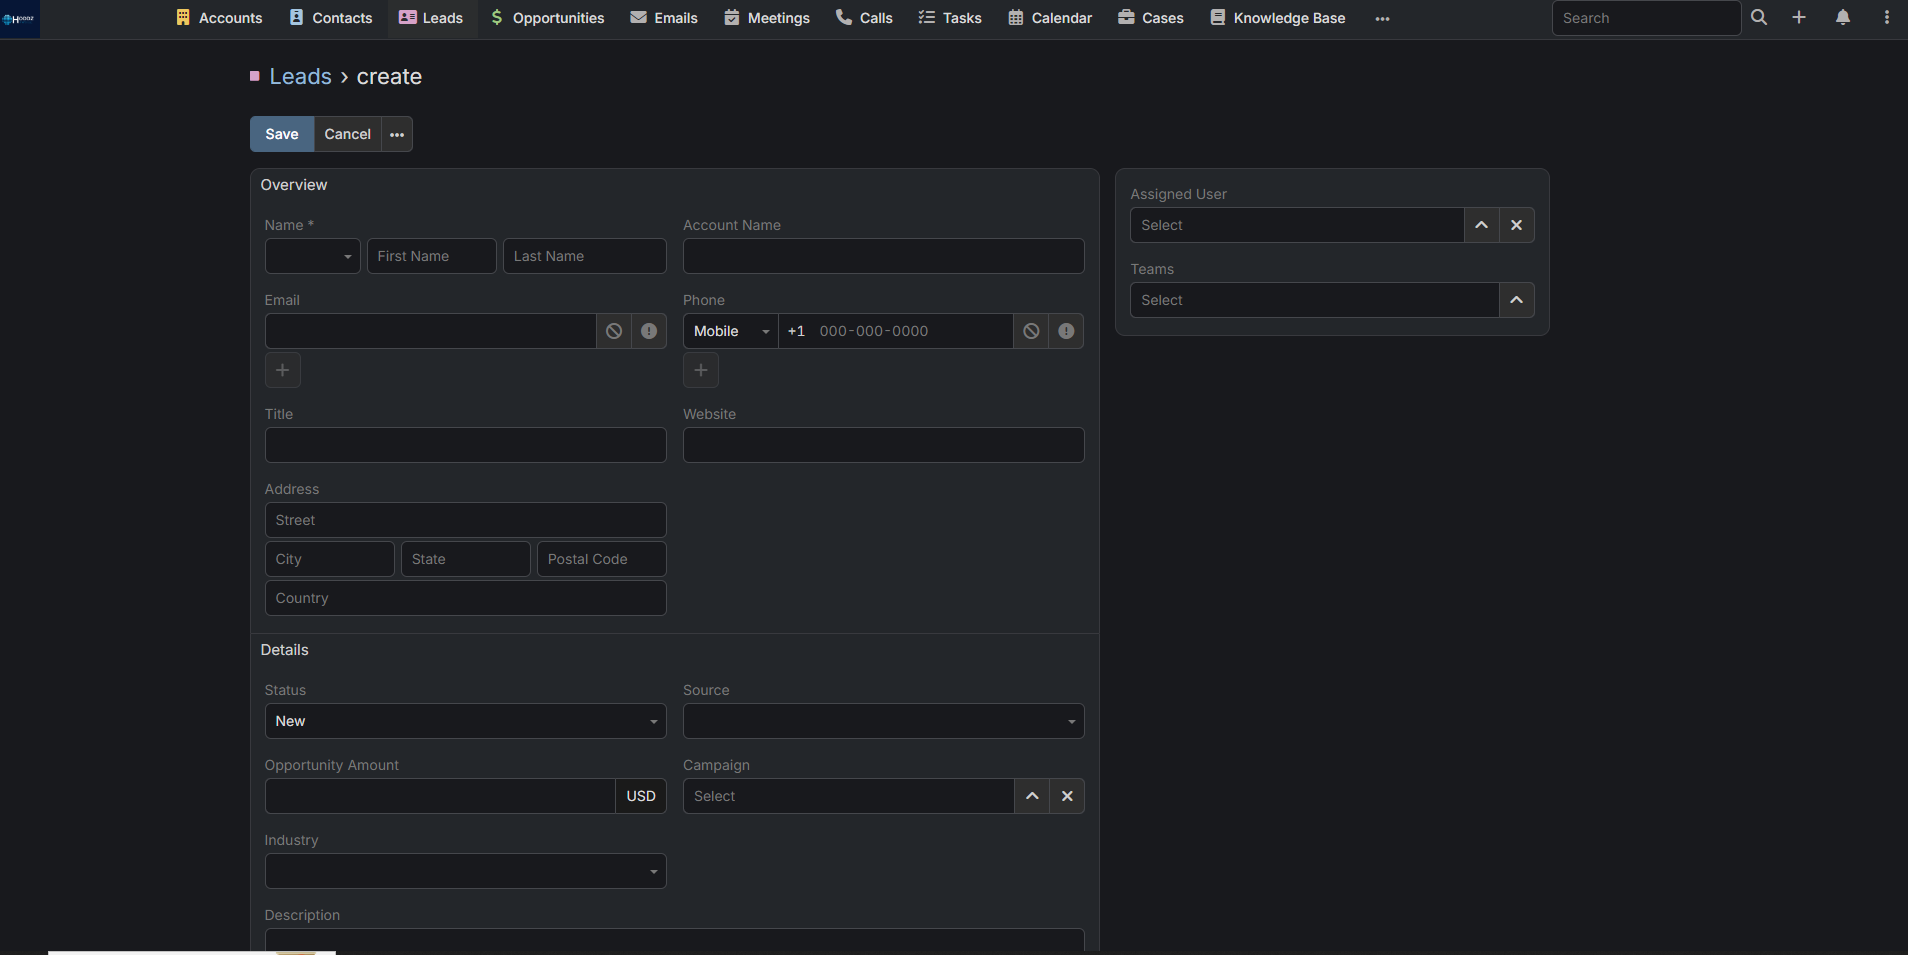Open the Status dropdown showing New
The height and width of the screenshot is (955, 1908).
coord(465,721)
